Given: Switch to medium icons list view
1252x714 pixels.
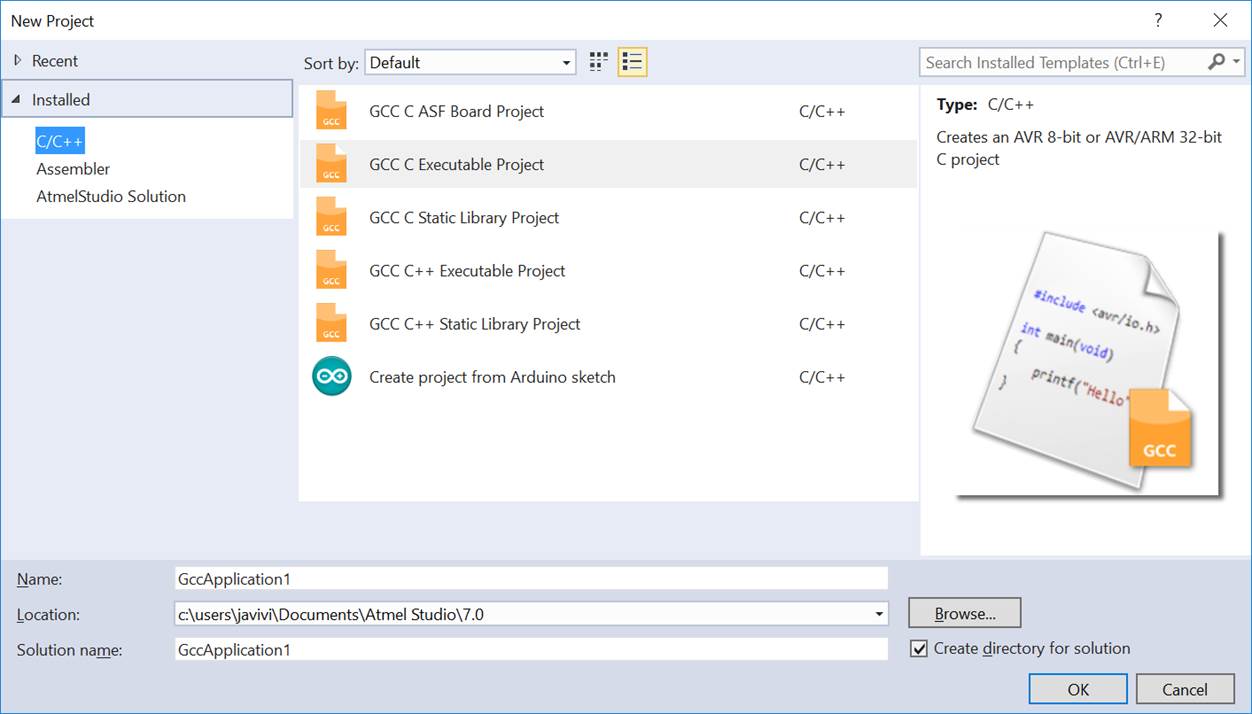Looking at the screenshot, I should coord(632,62).
